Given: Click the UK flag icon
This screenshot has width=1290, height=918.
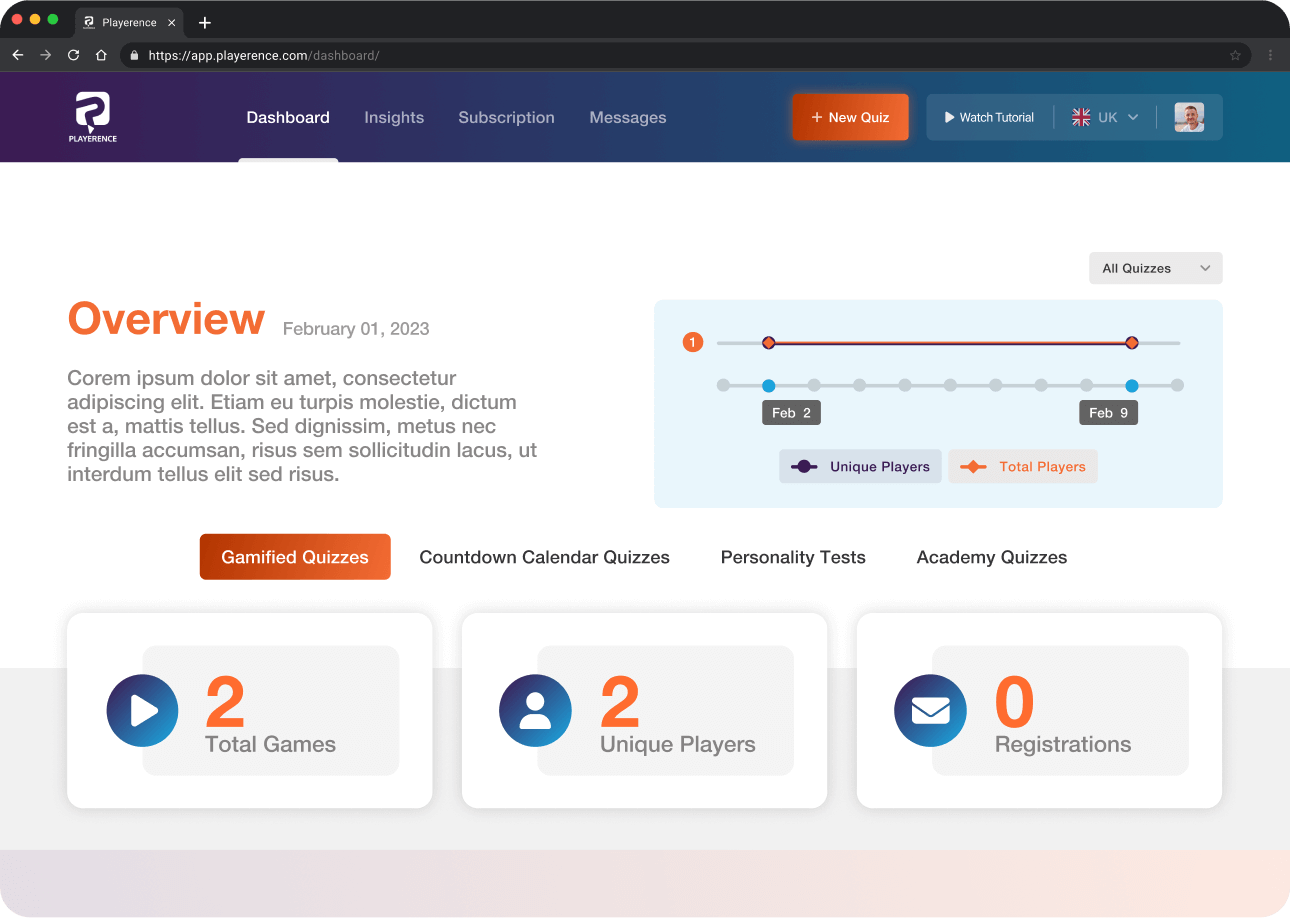Looking at the screenshot, I should (1081, 117).
